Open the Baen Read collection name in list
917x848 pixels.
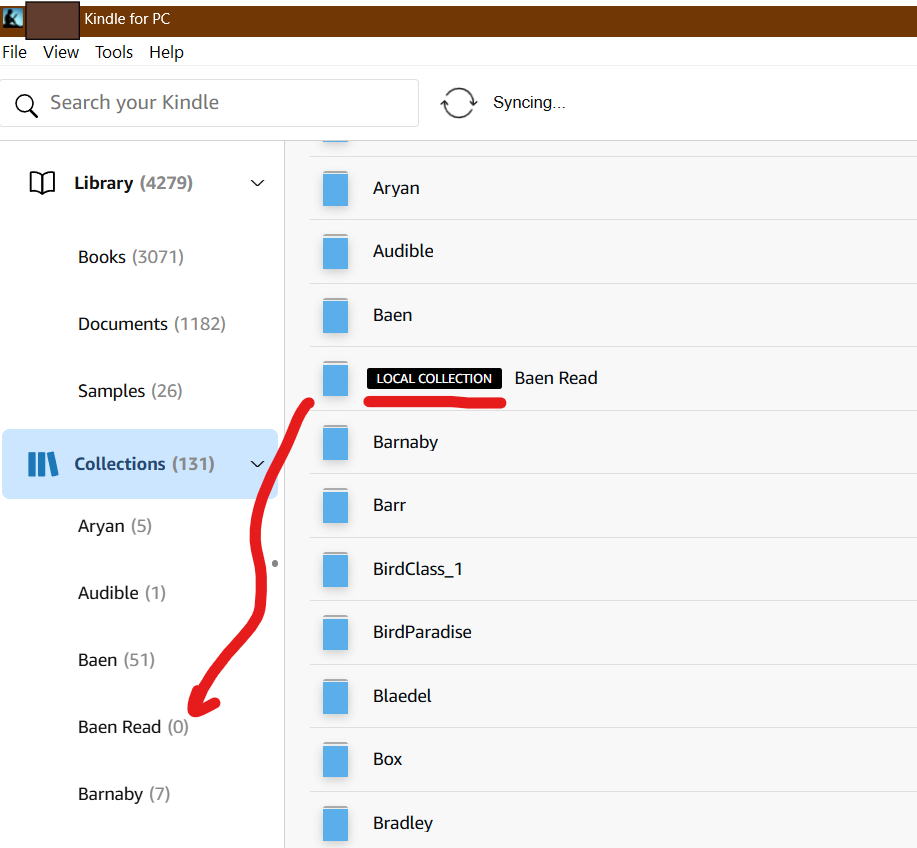pos(556,378)
